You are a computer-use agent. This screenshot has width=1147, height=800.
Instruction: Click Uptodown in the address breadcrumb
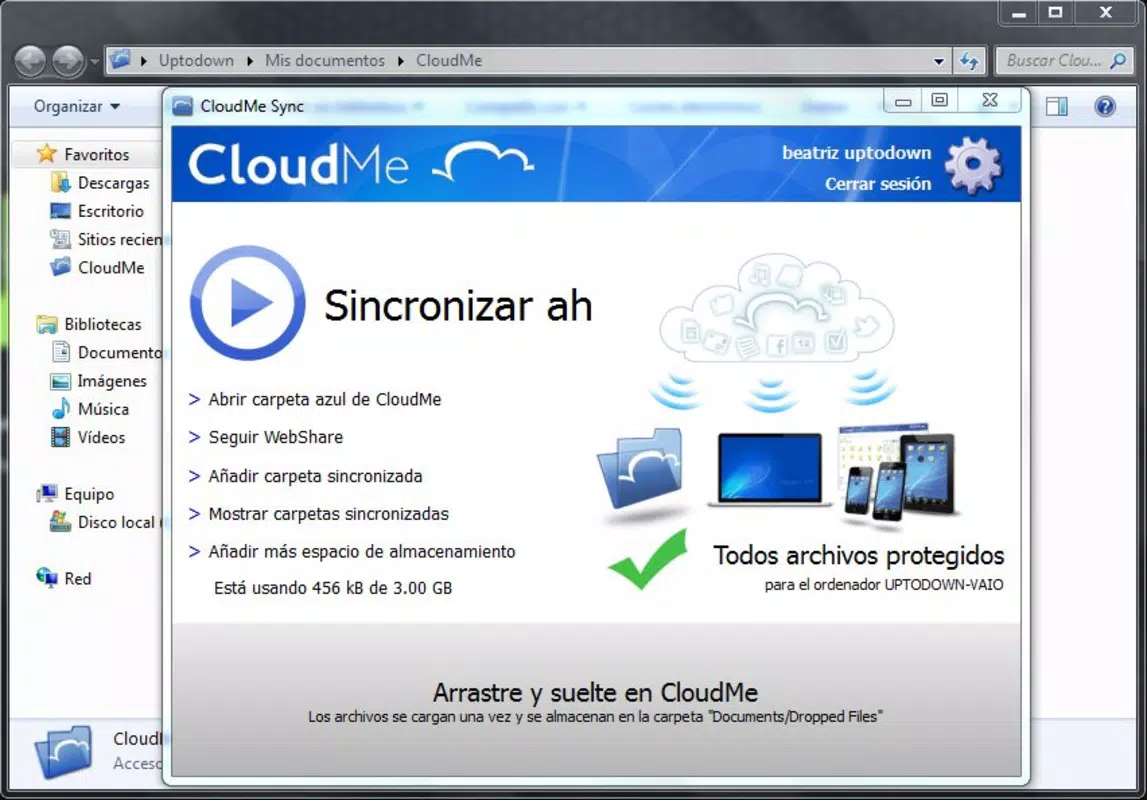(196, 61)
